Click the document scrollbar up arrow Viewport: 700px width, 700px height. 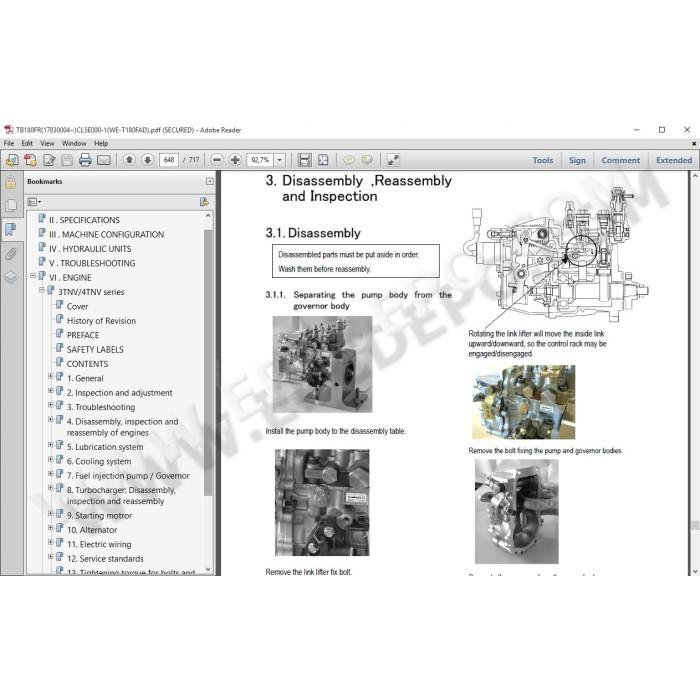(x=695, y=176)
